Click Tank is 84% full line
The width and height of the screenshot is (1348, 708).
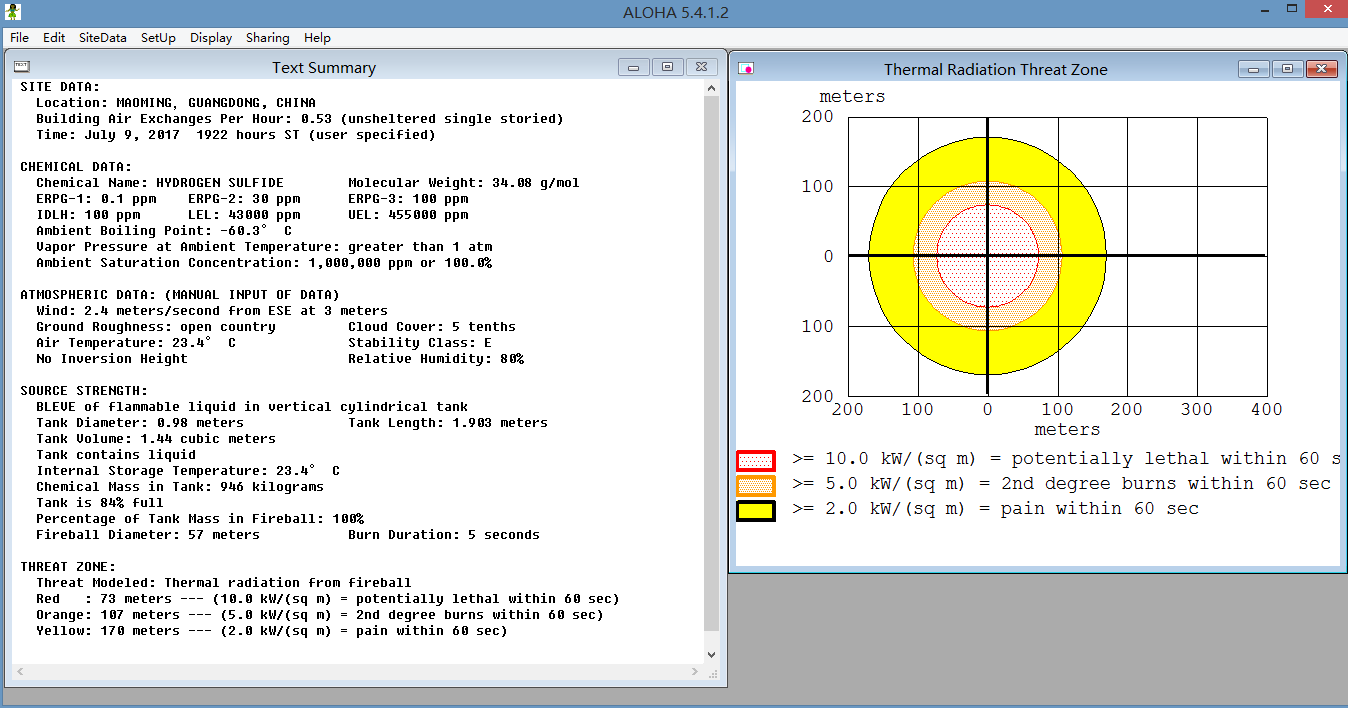tap(100, 503)
